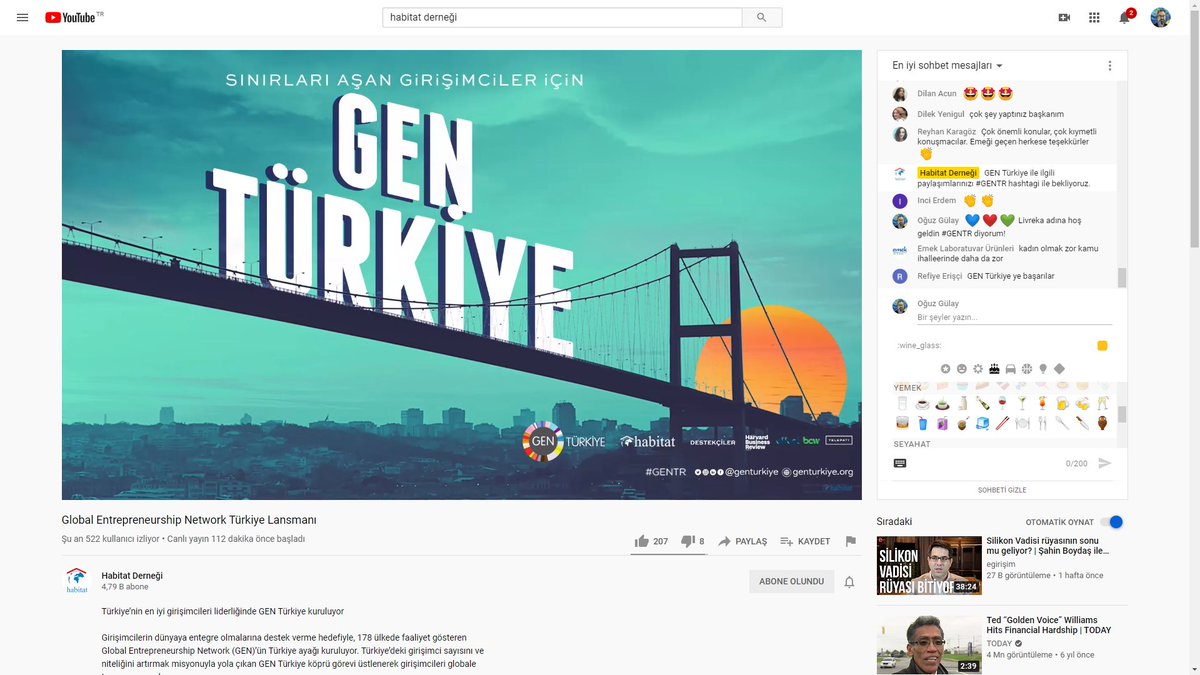The height and width of the screenshot is (675, 1200).
Task: Insert the coffee cup emoji
Action: pyautogui.click(x=923, y=403)
